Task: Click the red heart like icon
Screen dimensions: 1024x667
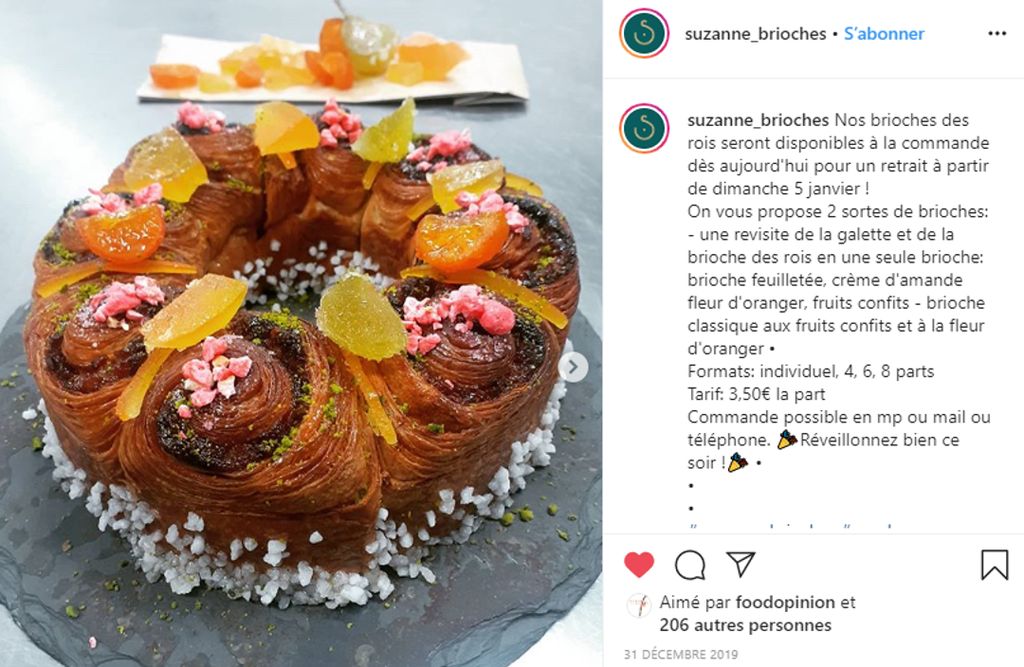Action: 639,565
